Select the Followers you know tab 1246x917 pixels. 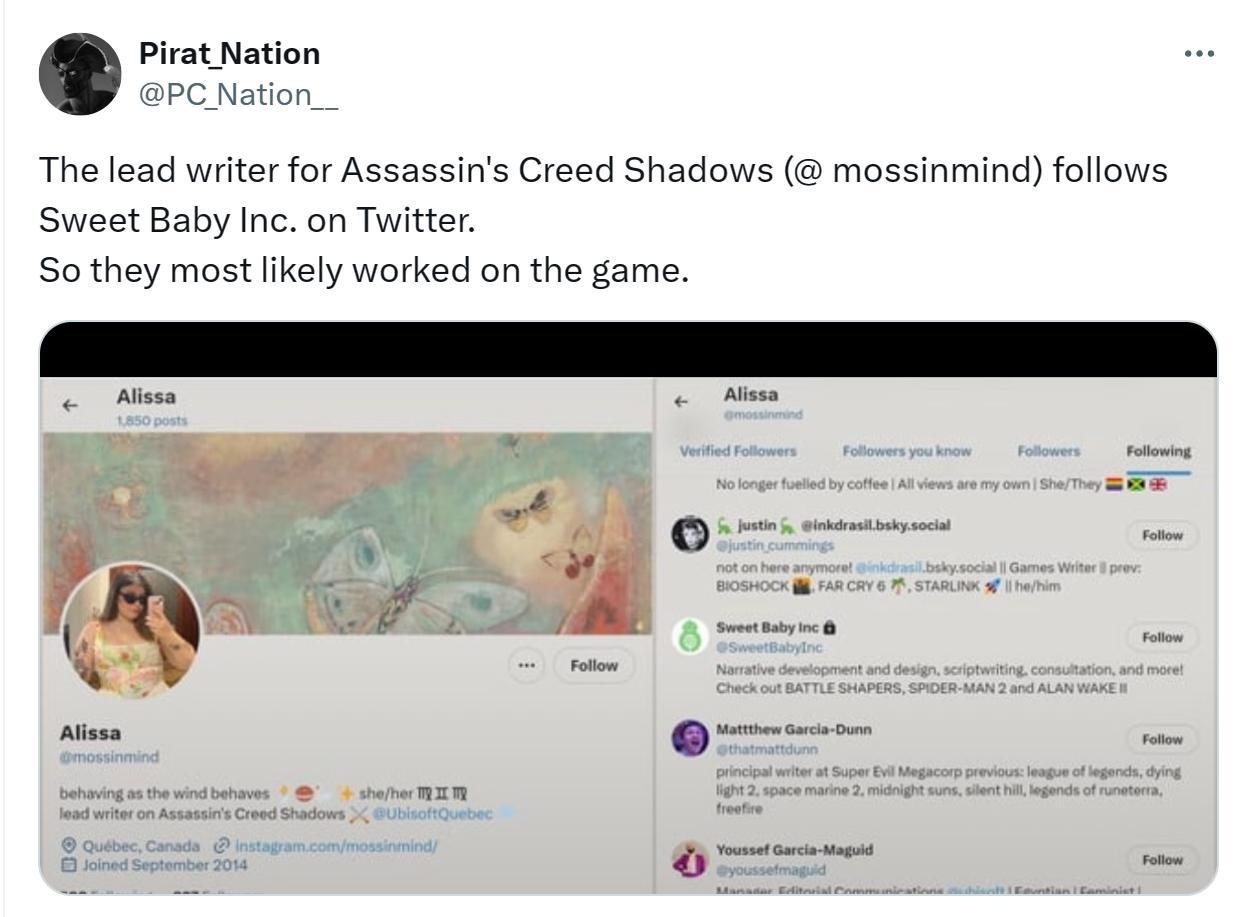(x=906, y=451)
